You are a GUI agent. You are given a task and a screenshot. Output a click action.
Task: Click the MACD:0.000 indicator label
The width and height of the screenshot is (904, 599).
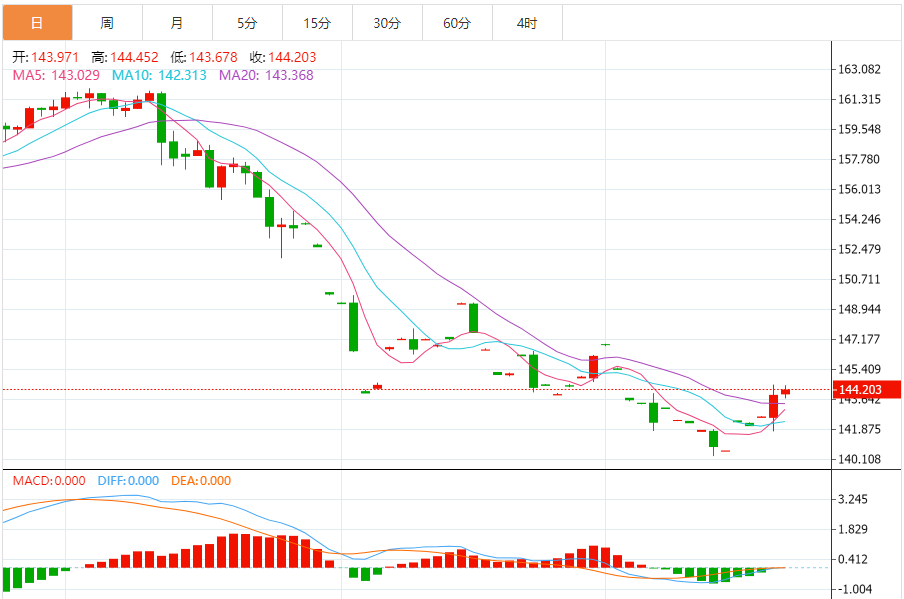click(x=49, y=481)
